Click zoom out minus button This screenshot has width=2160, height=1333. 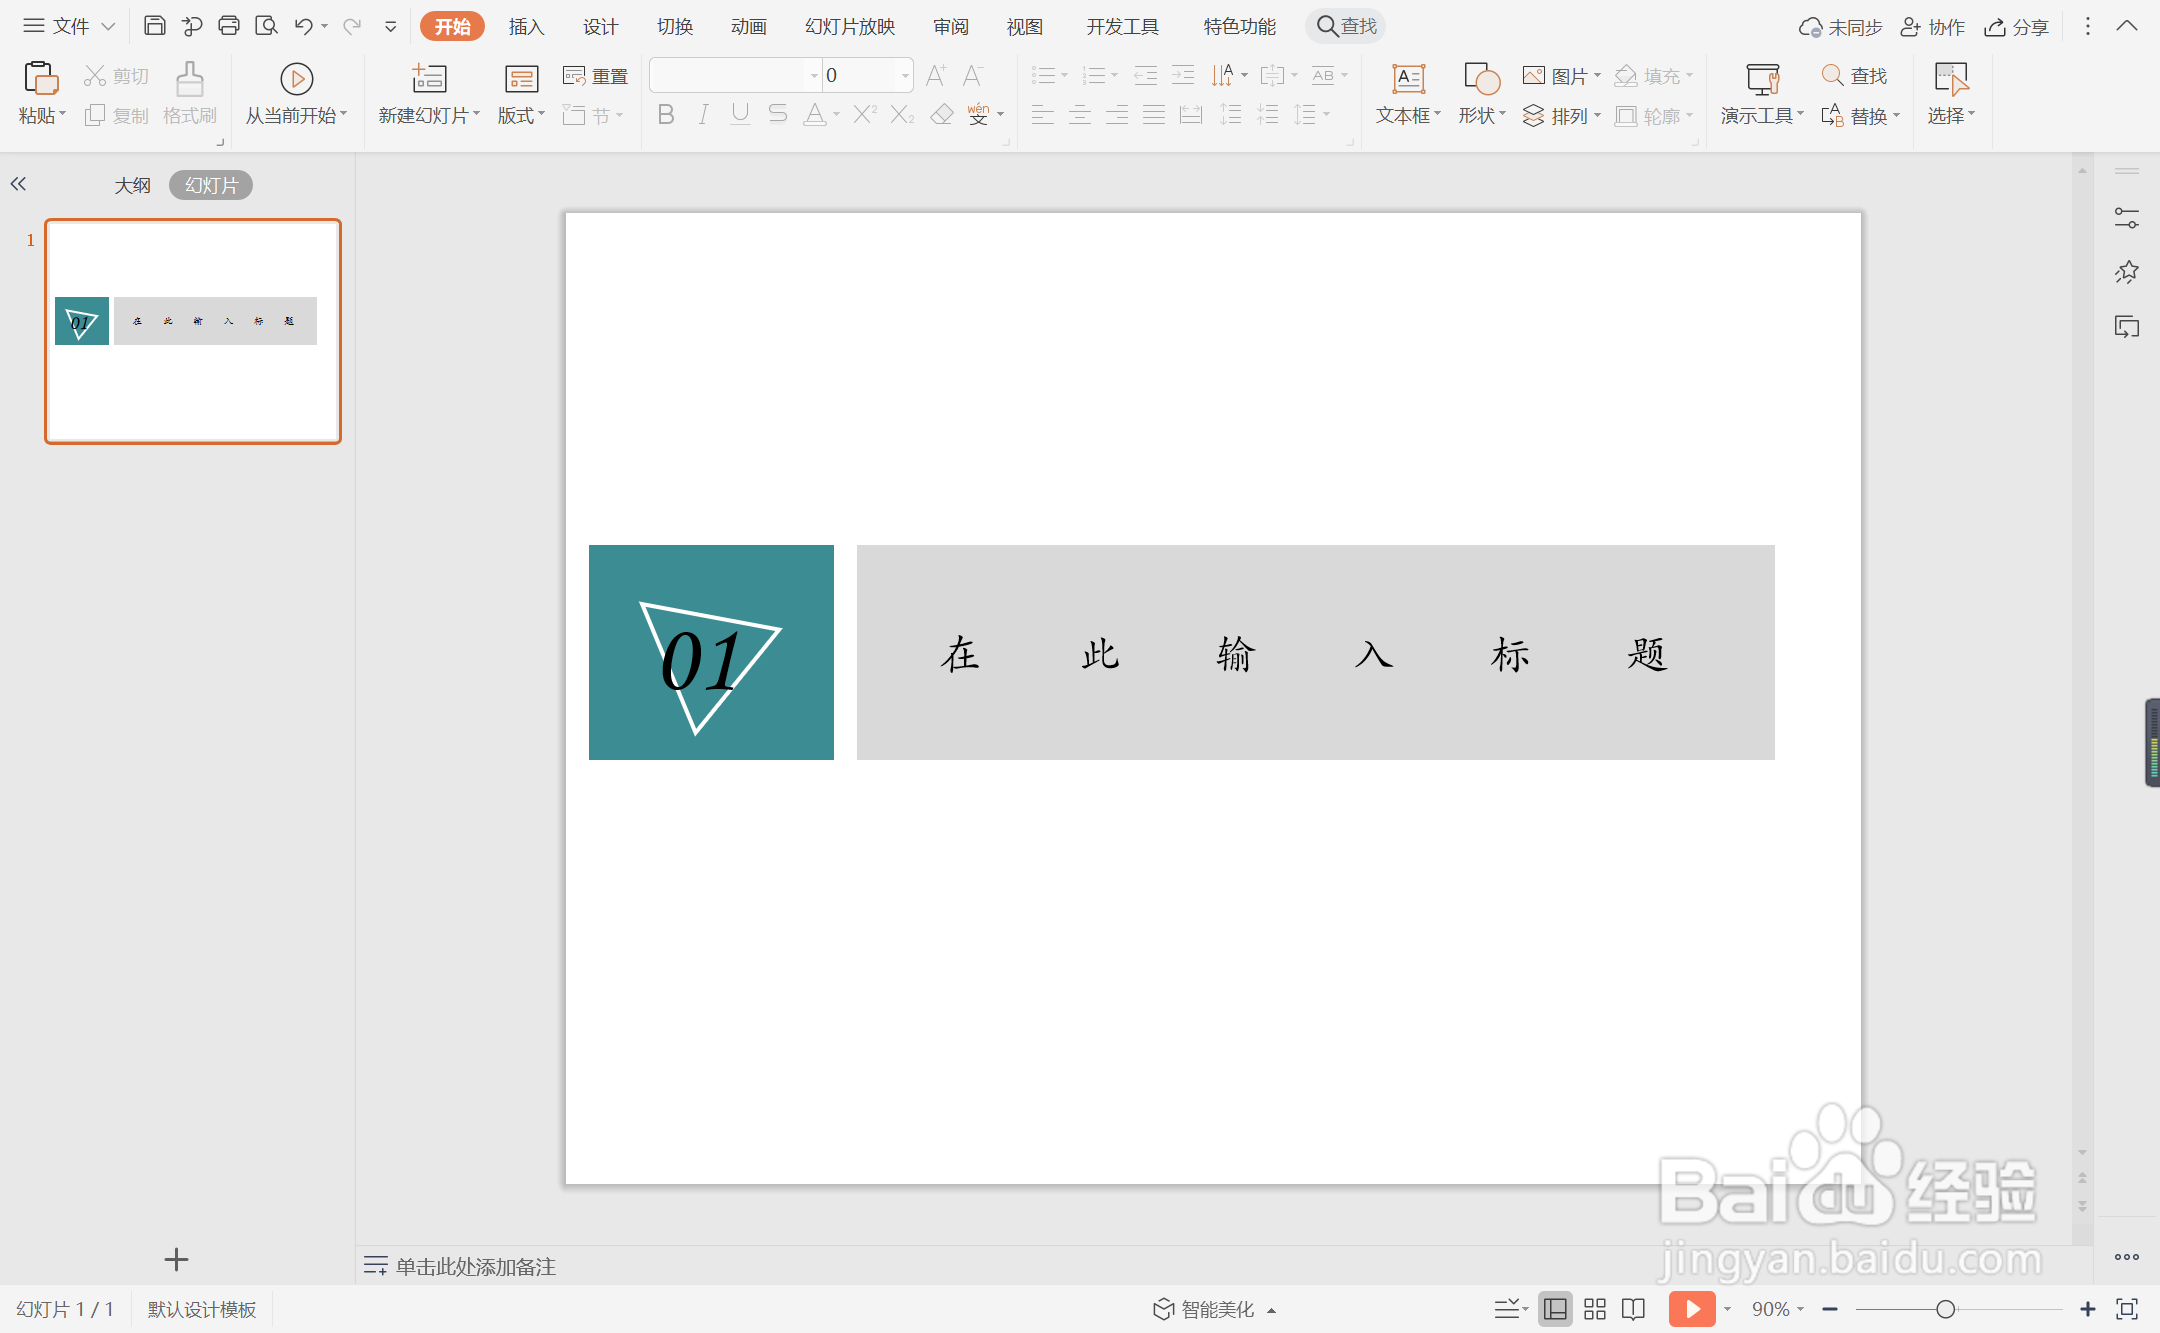(1830, 1309)
